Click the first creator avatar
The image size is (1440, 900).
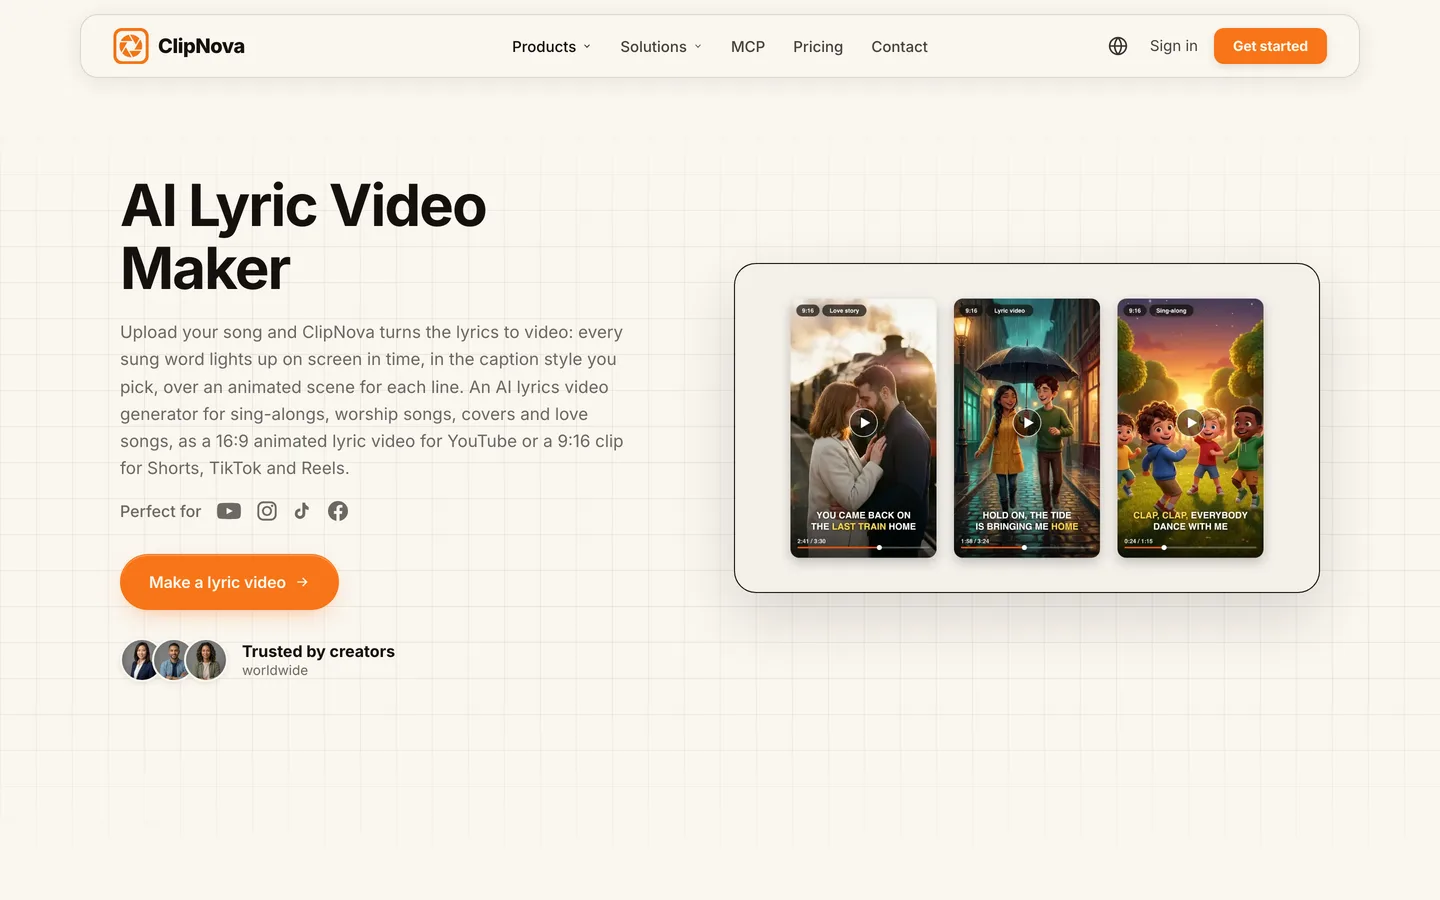[141, 660]
